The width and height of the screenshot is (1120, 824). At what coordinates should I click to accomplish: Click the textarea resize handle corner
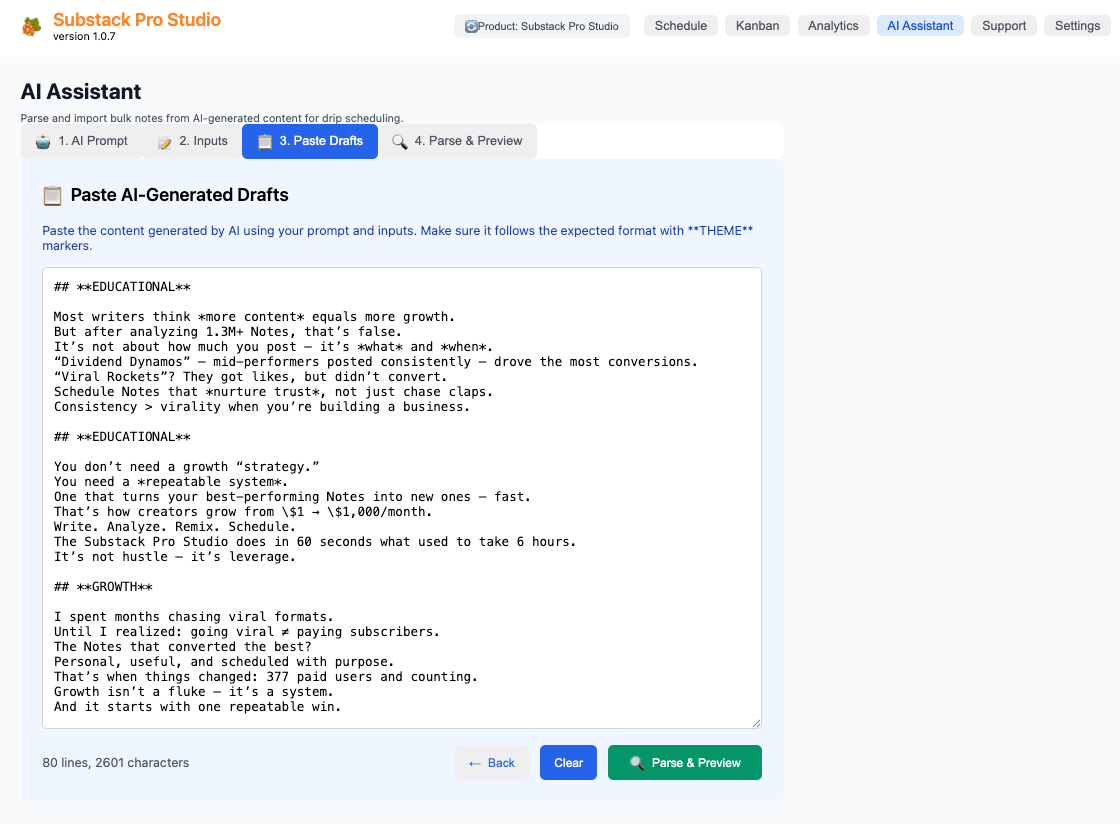click(x=756, y=723)
